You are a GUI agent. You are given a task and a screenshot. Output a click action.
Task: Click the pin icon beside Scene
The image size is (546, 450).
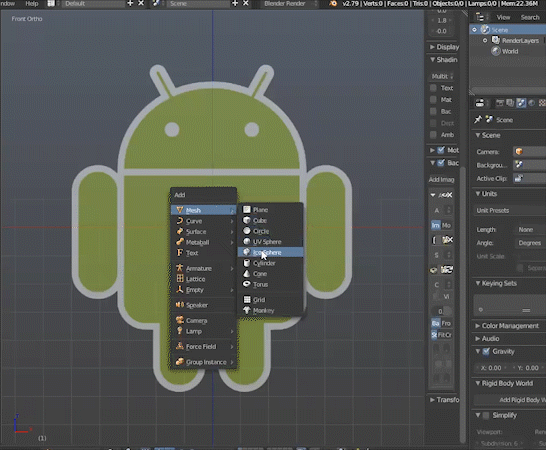[478, 119]
